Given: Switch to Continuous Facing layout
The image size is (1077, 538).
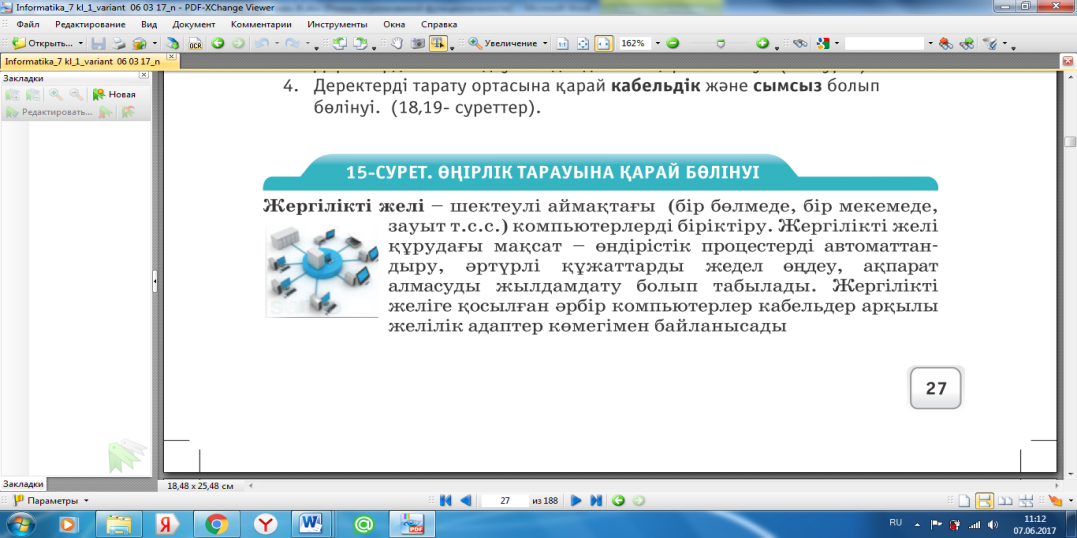Looking at the screenshot, I should 1025,501.
